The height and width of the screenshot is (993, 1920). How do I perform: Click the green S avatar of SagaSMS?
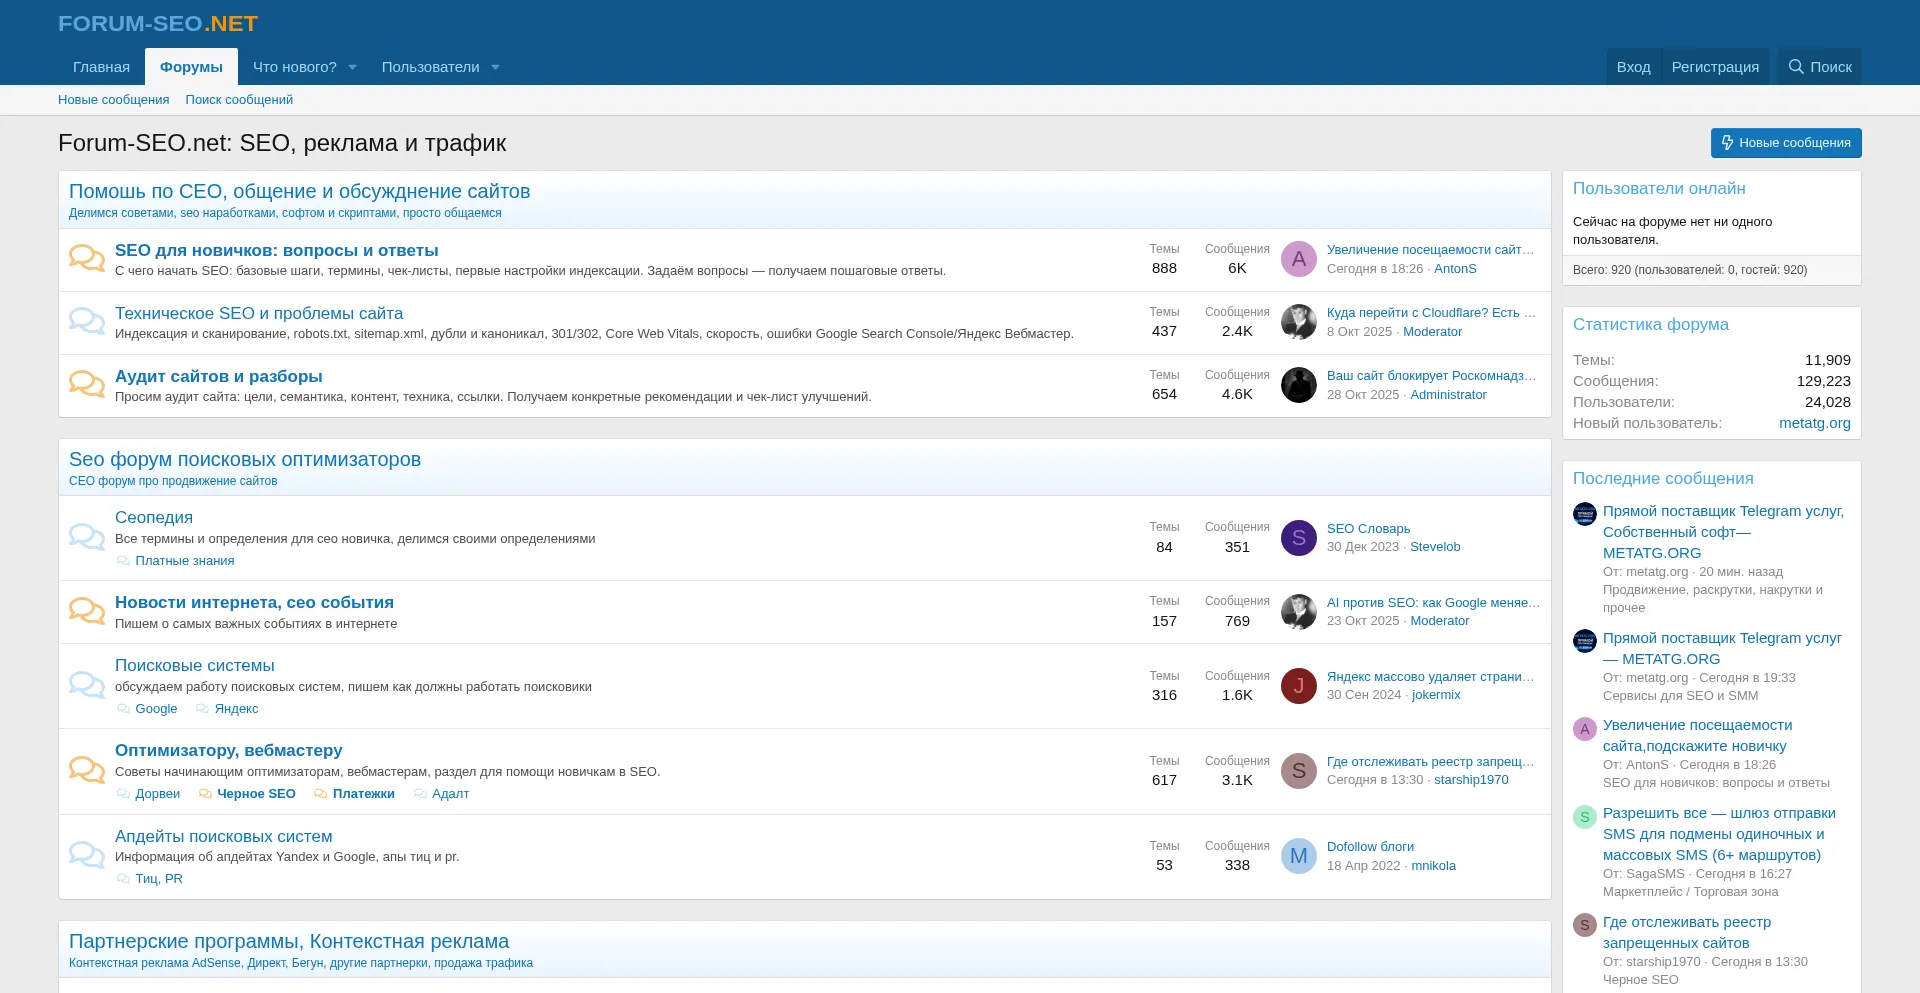click(x=1584, y=817)
